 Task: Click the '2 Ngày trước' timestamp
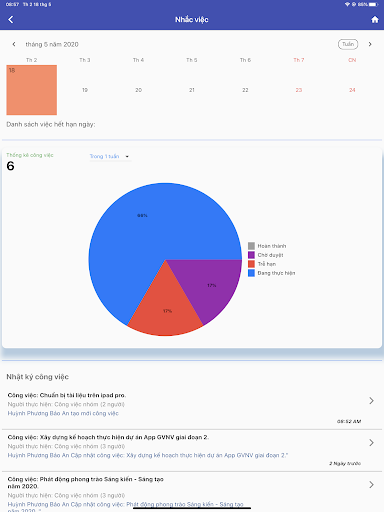(345, 463)
